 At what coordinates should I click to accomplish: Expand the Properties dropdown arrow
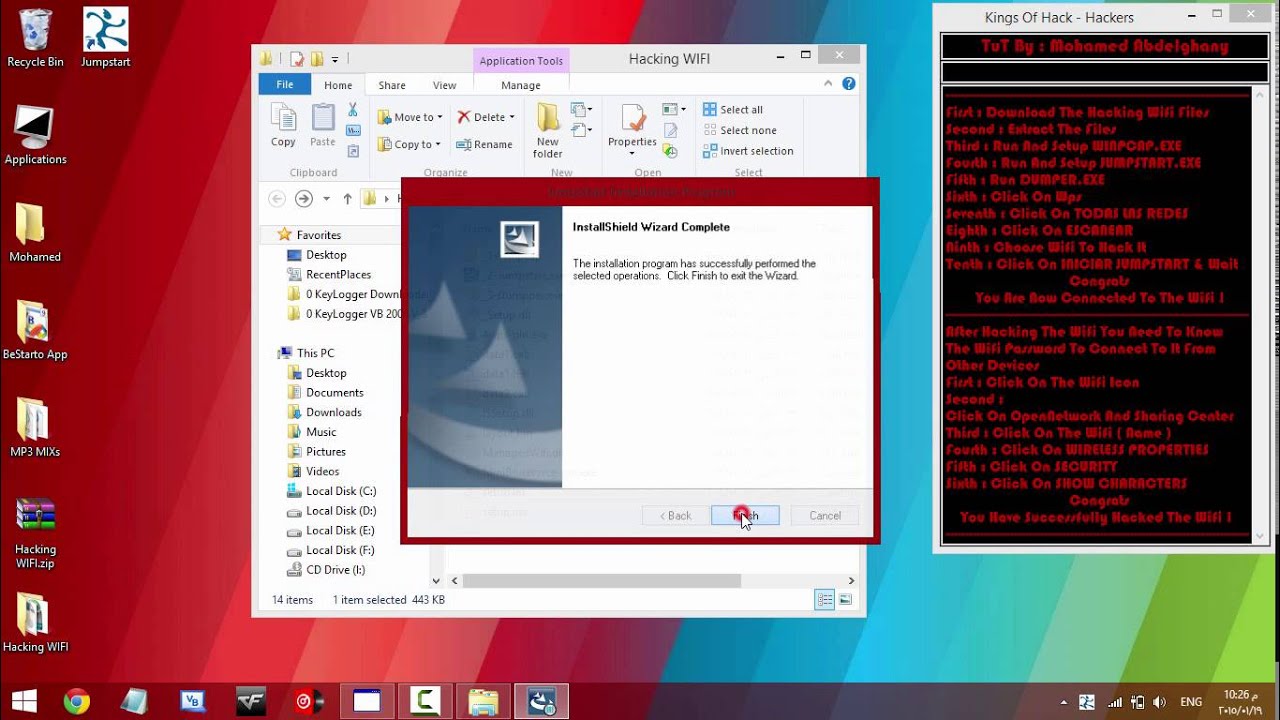(x=632, y=153)
